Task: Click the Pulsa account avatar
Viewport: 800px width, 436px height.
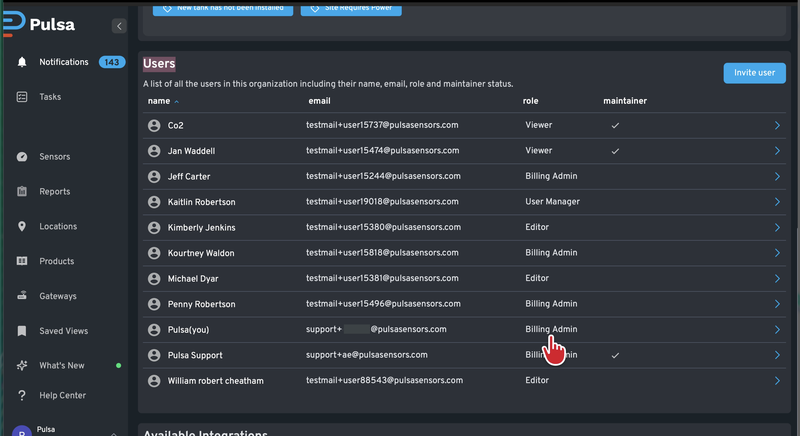Action: (22, 431)
